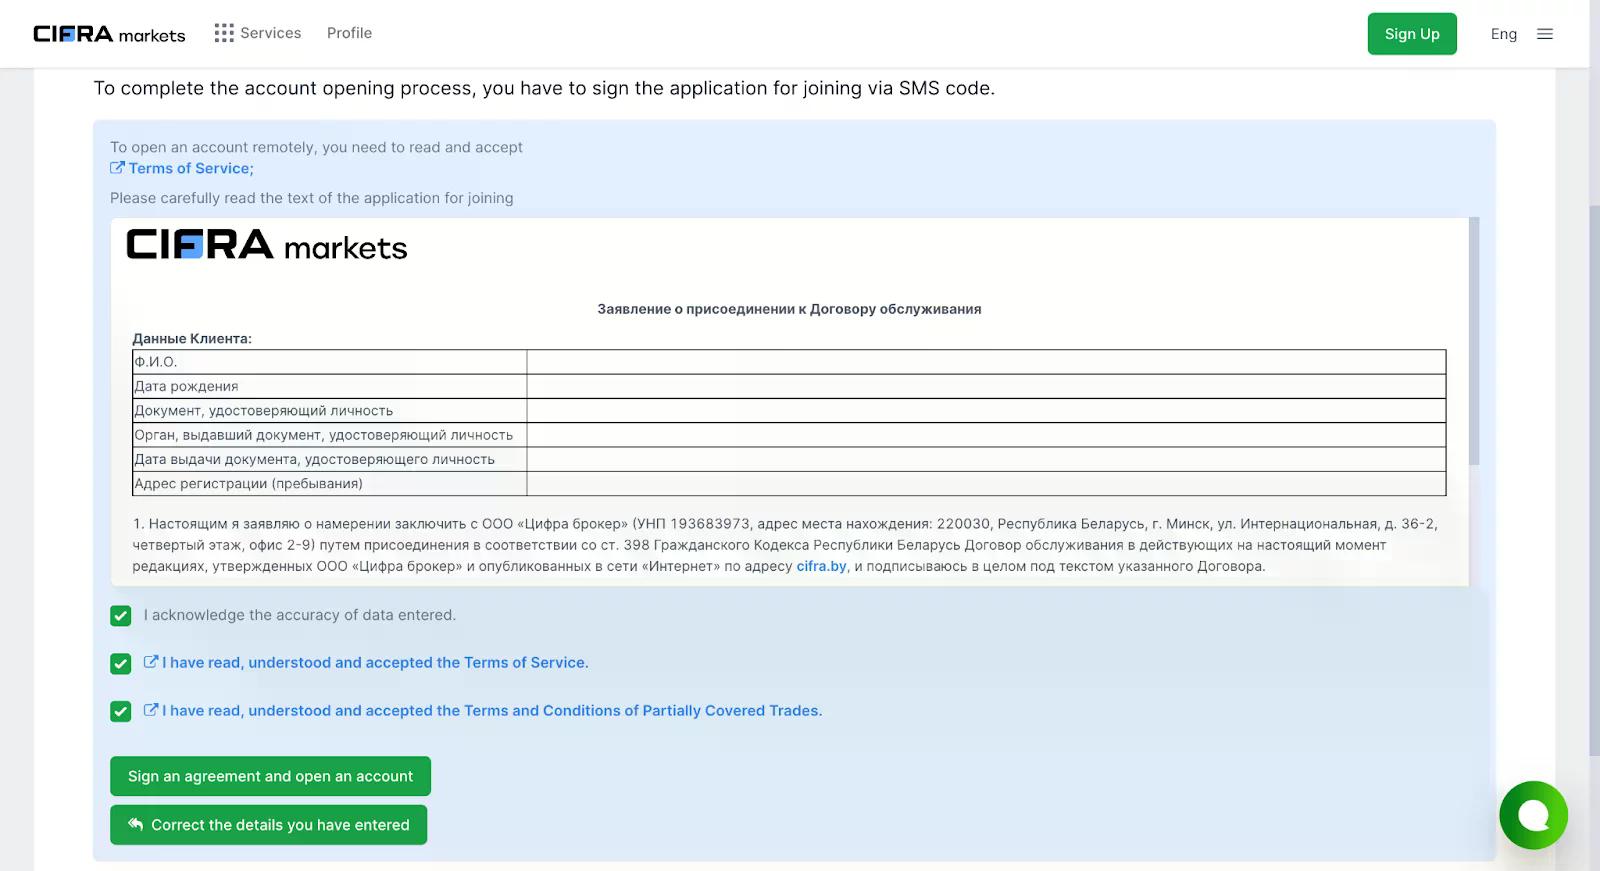Click the back-arrow icon on Correct details button

pos(136,824)
